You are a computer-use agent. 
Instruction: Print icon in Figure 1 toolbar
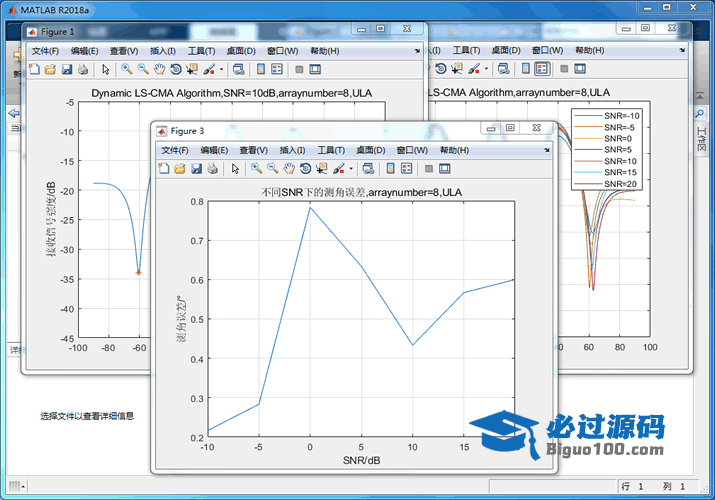click(83, 69)
